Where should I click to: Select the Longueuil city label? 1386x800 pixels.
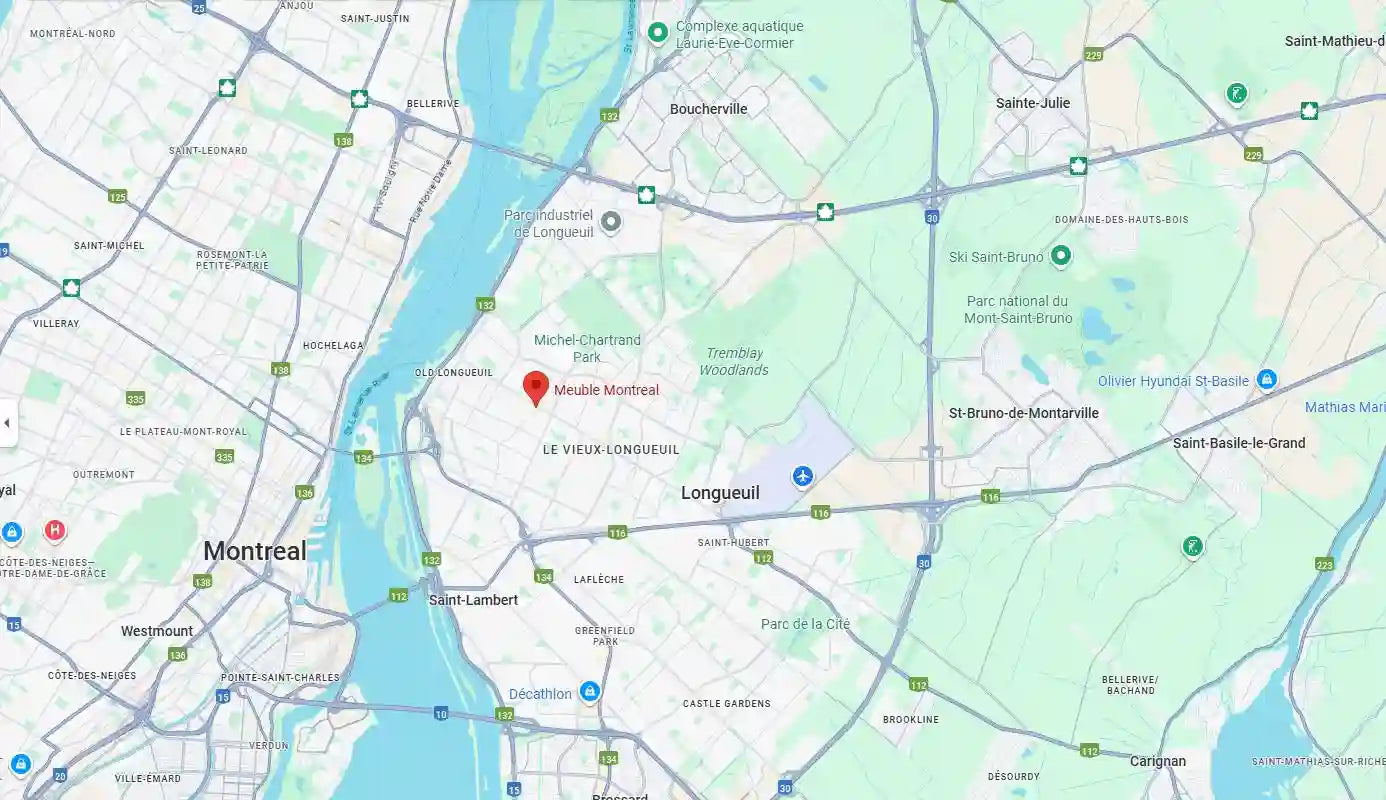720,493
